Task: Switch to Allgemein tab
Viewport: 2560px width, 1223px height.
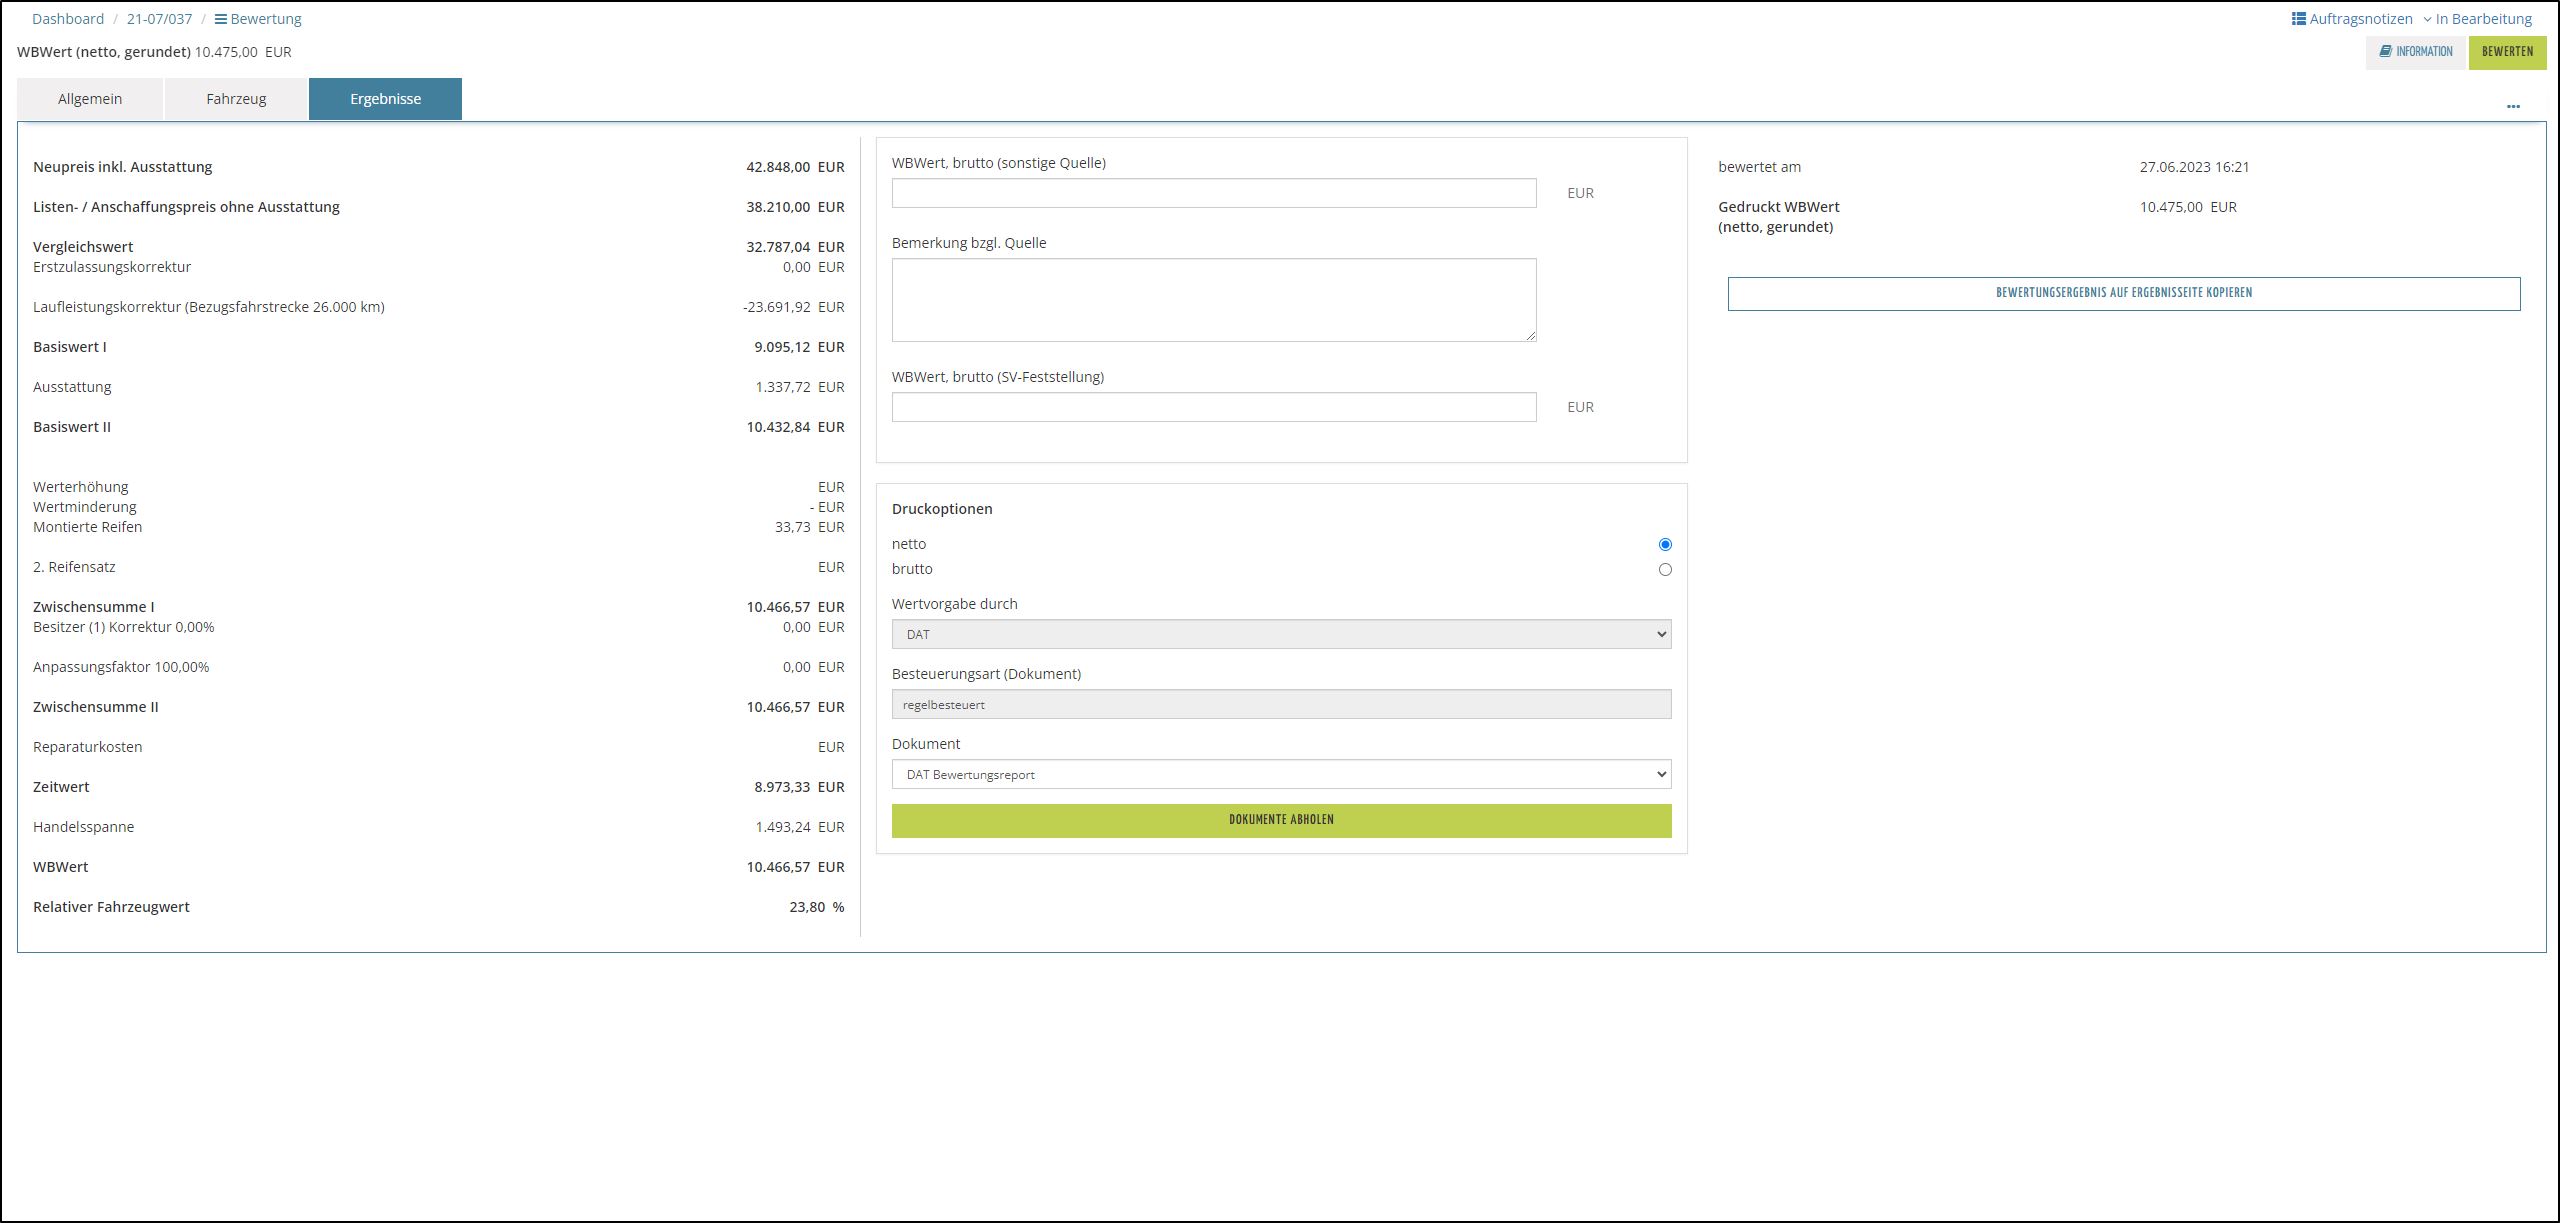Action: tap(90, 99)
